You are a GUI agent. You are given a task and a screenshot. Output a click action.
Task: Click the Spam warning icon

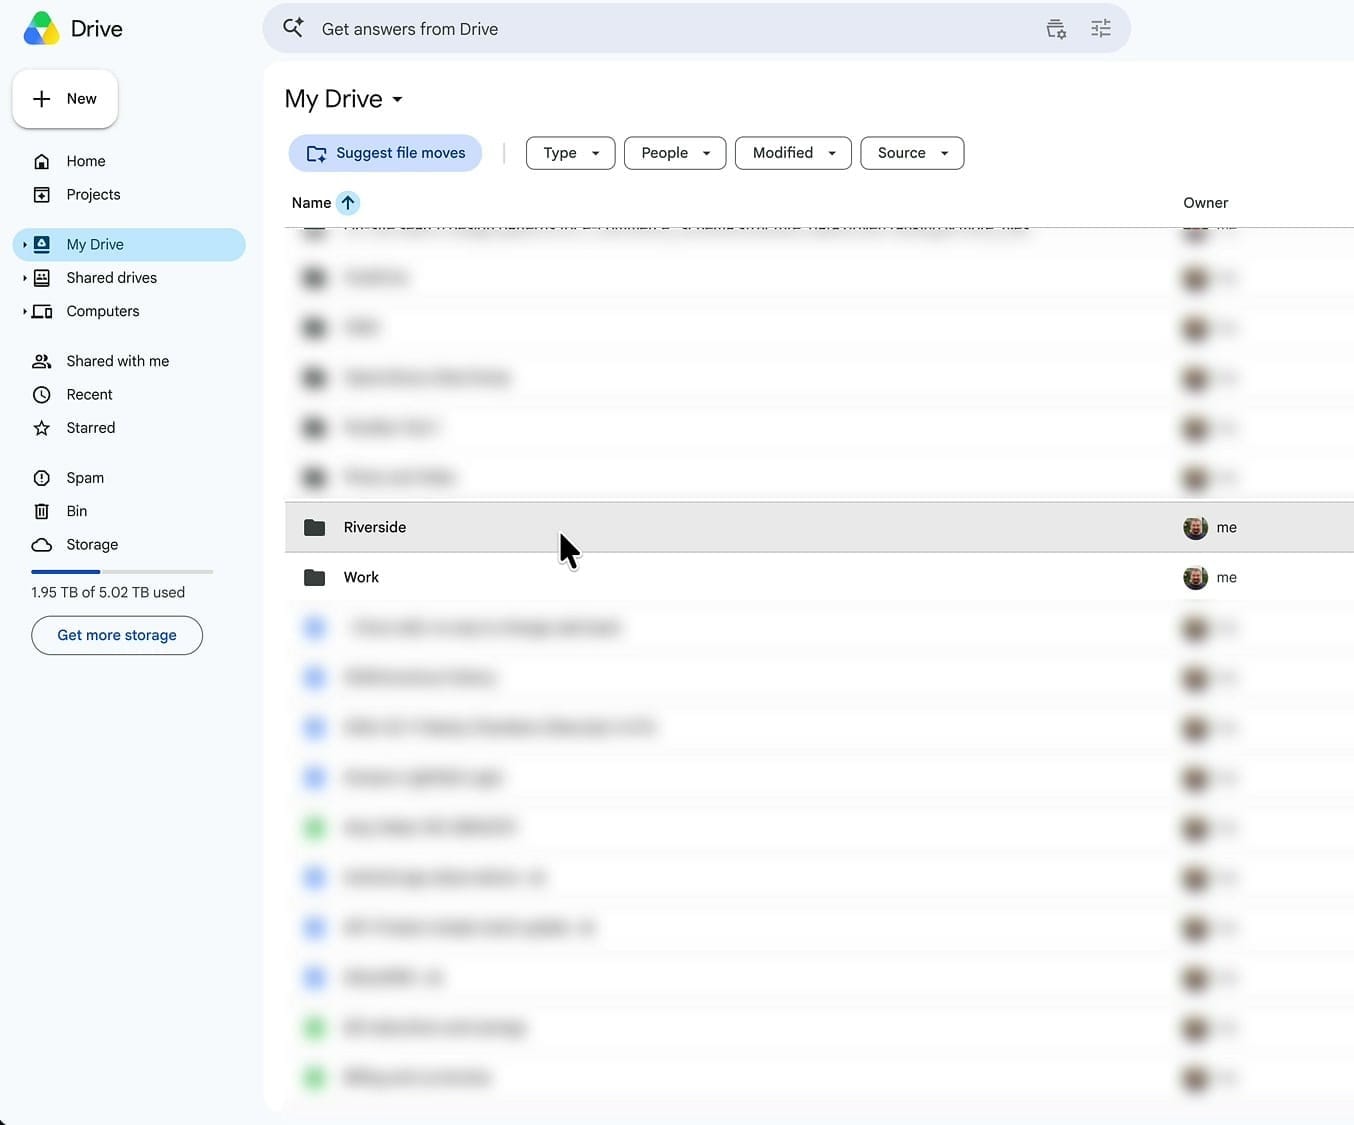pos(42,478)
